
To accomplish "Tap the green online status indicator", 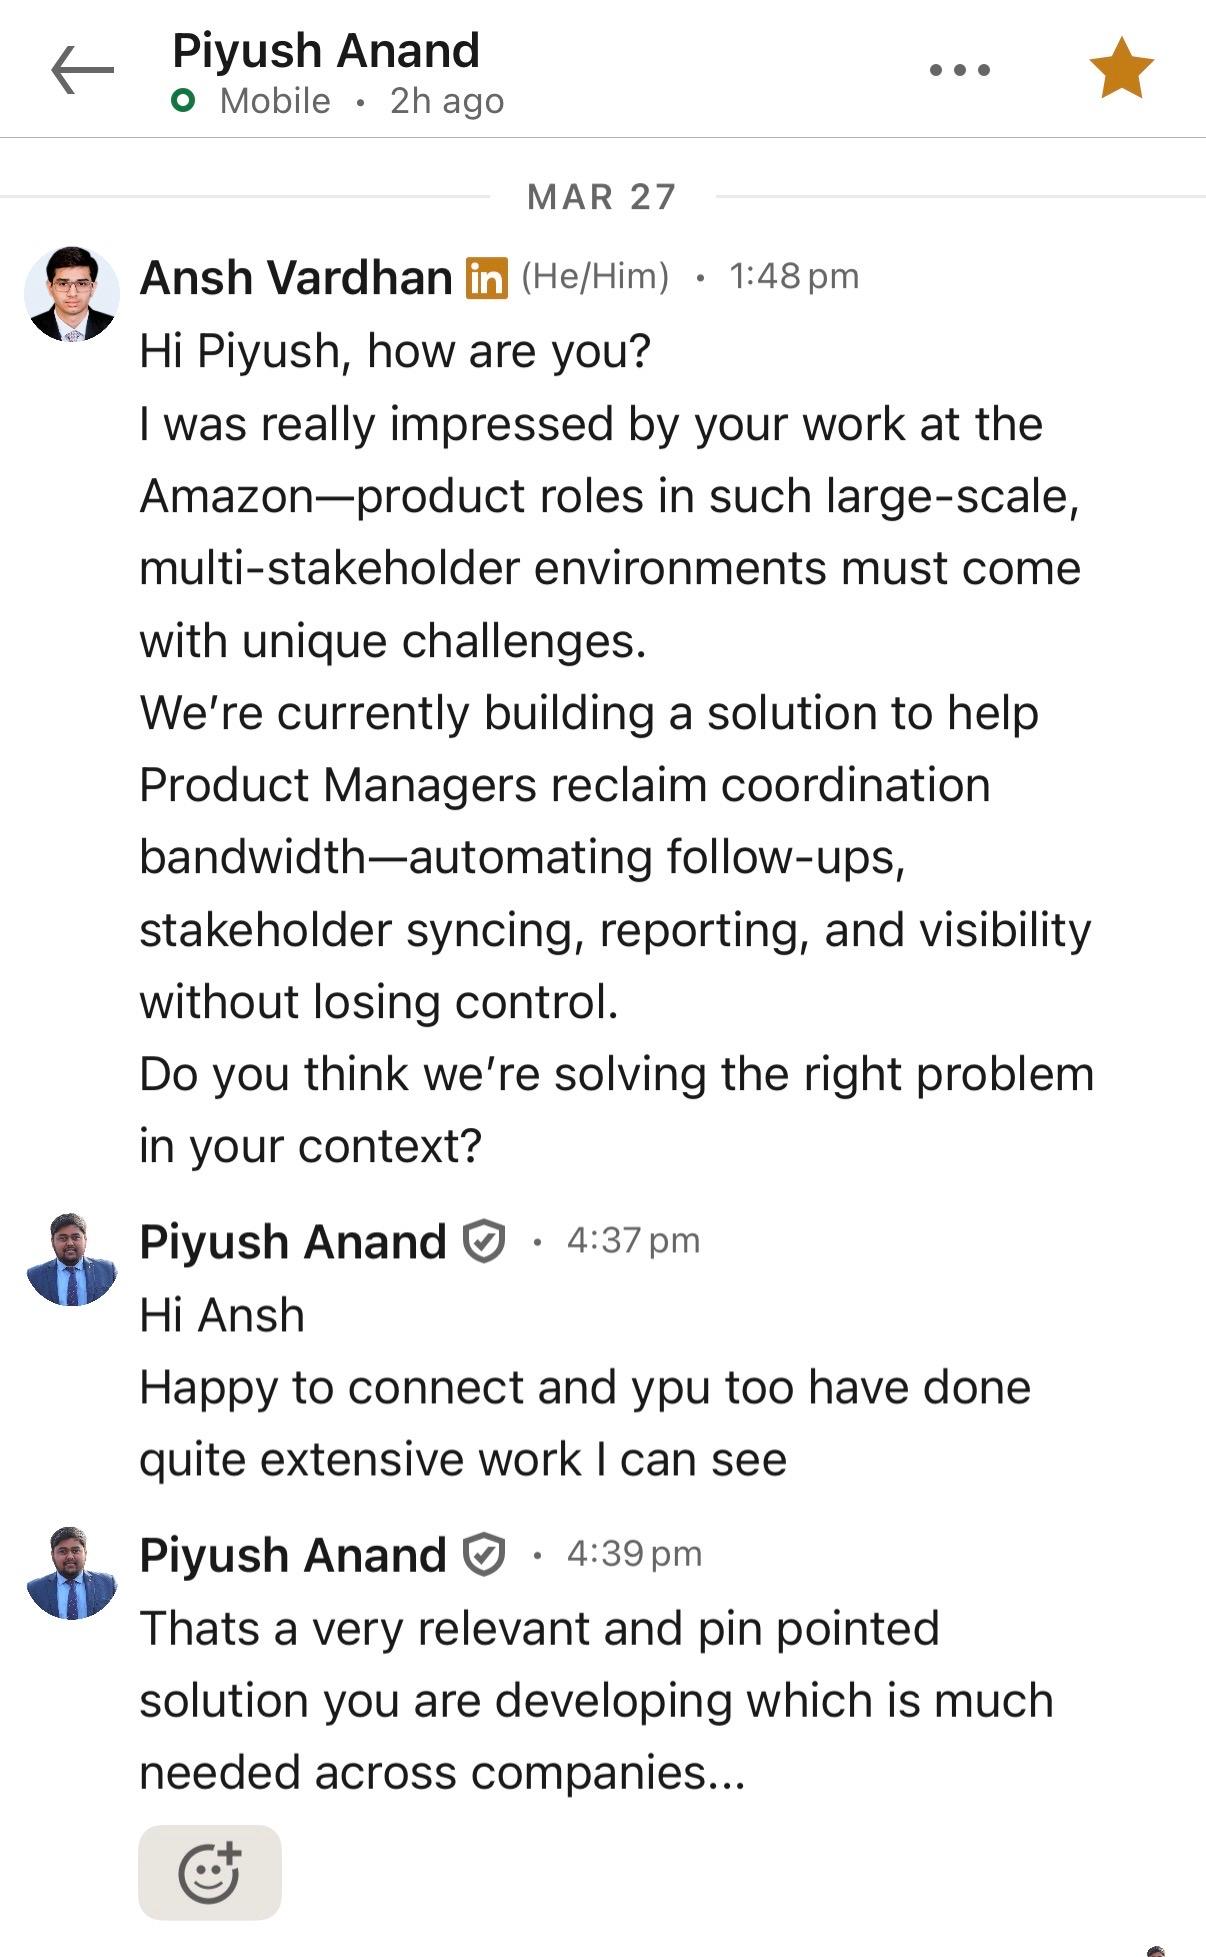I will (183, 101).
